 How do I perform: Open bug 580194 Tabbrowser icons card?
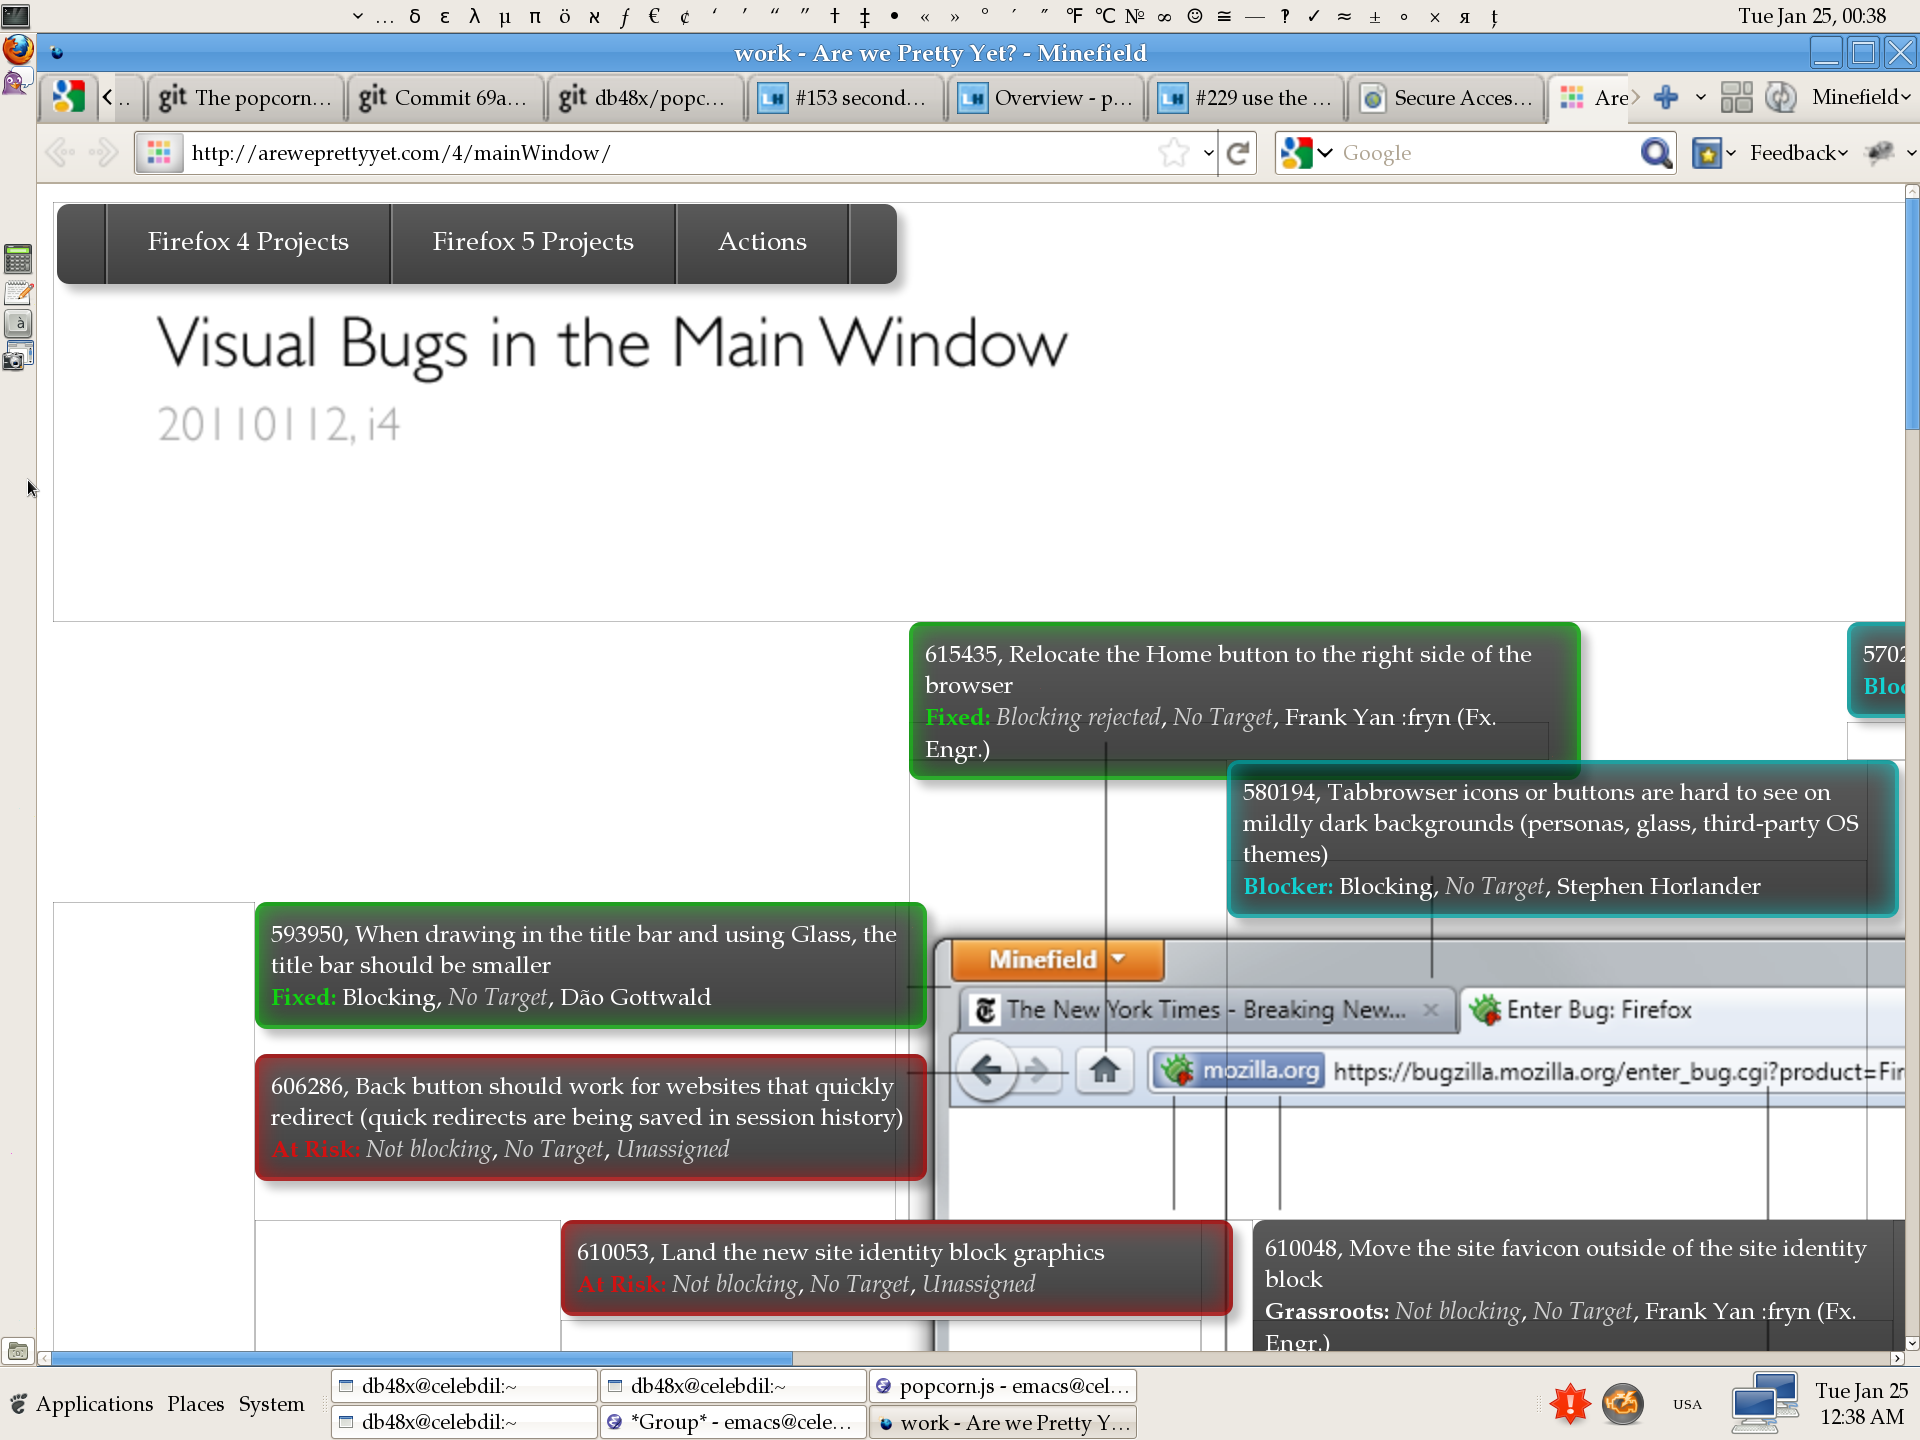click(1562, 838)
